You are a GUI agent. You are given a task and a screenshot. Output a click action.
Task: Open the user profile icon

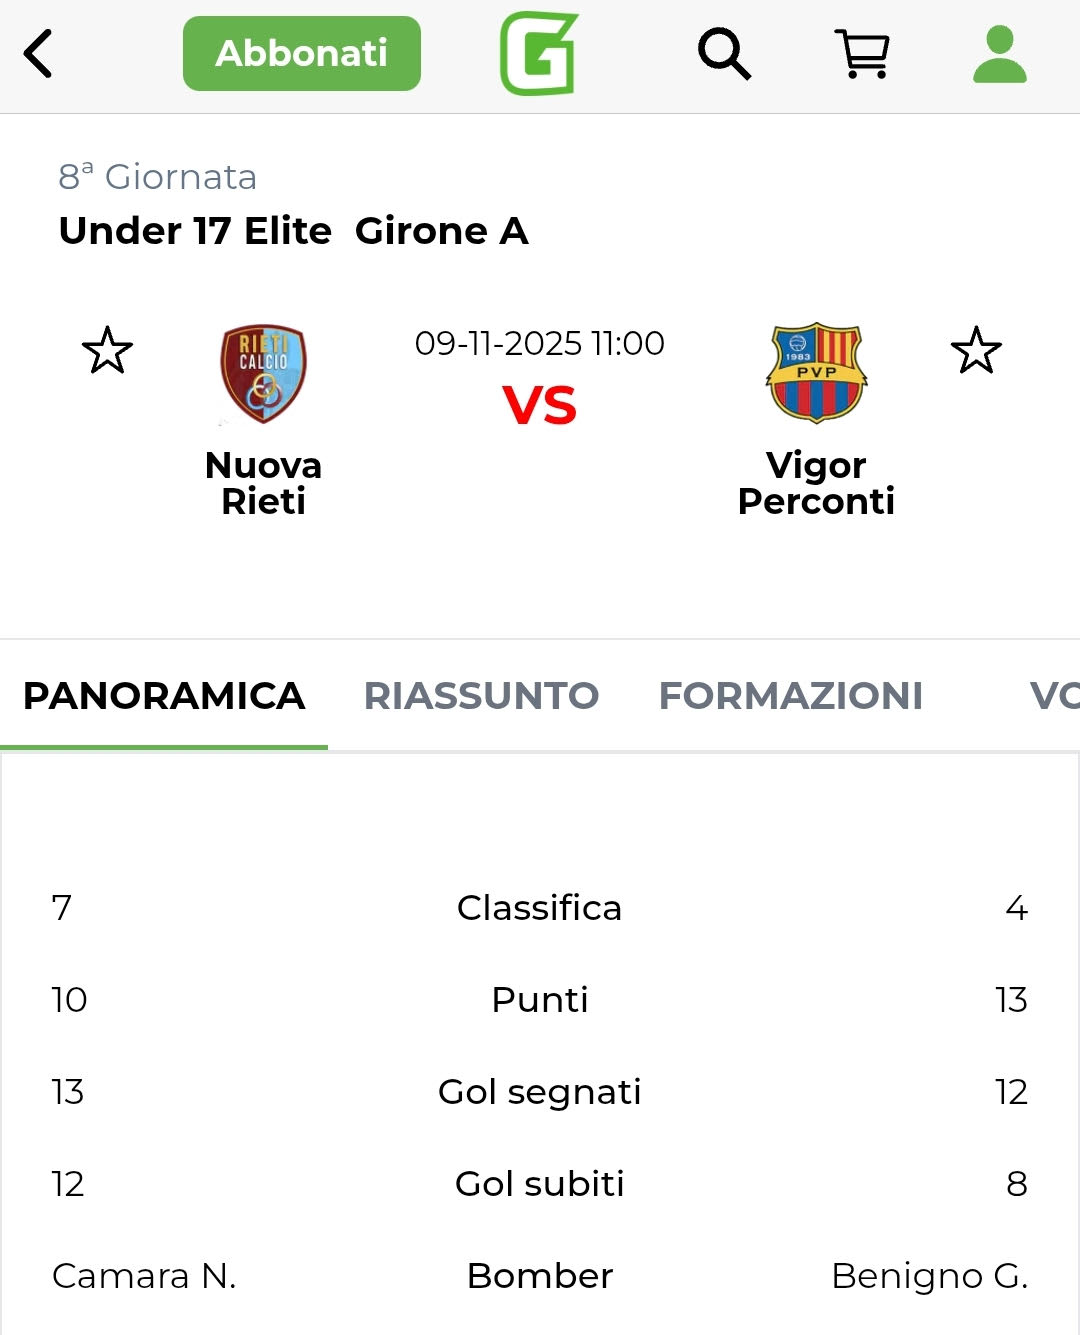click(1000, 54)
